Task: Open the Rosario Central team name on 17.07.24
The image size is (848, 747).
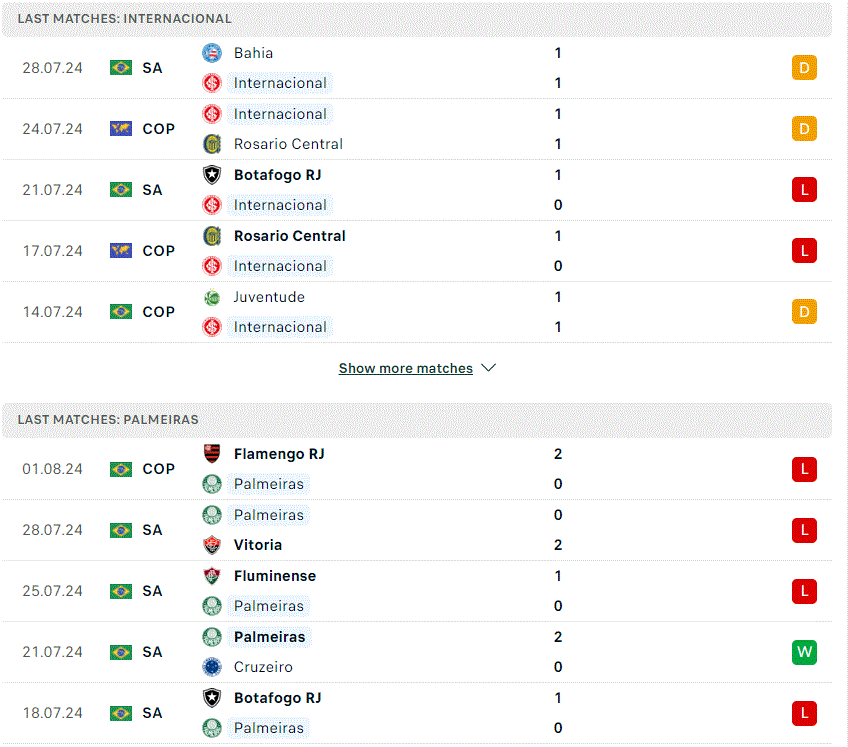Action: click(289, 236)
